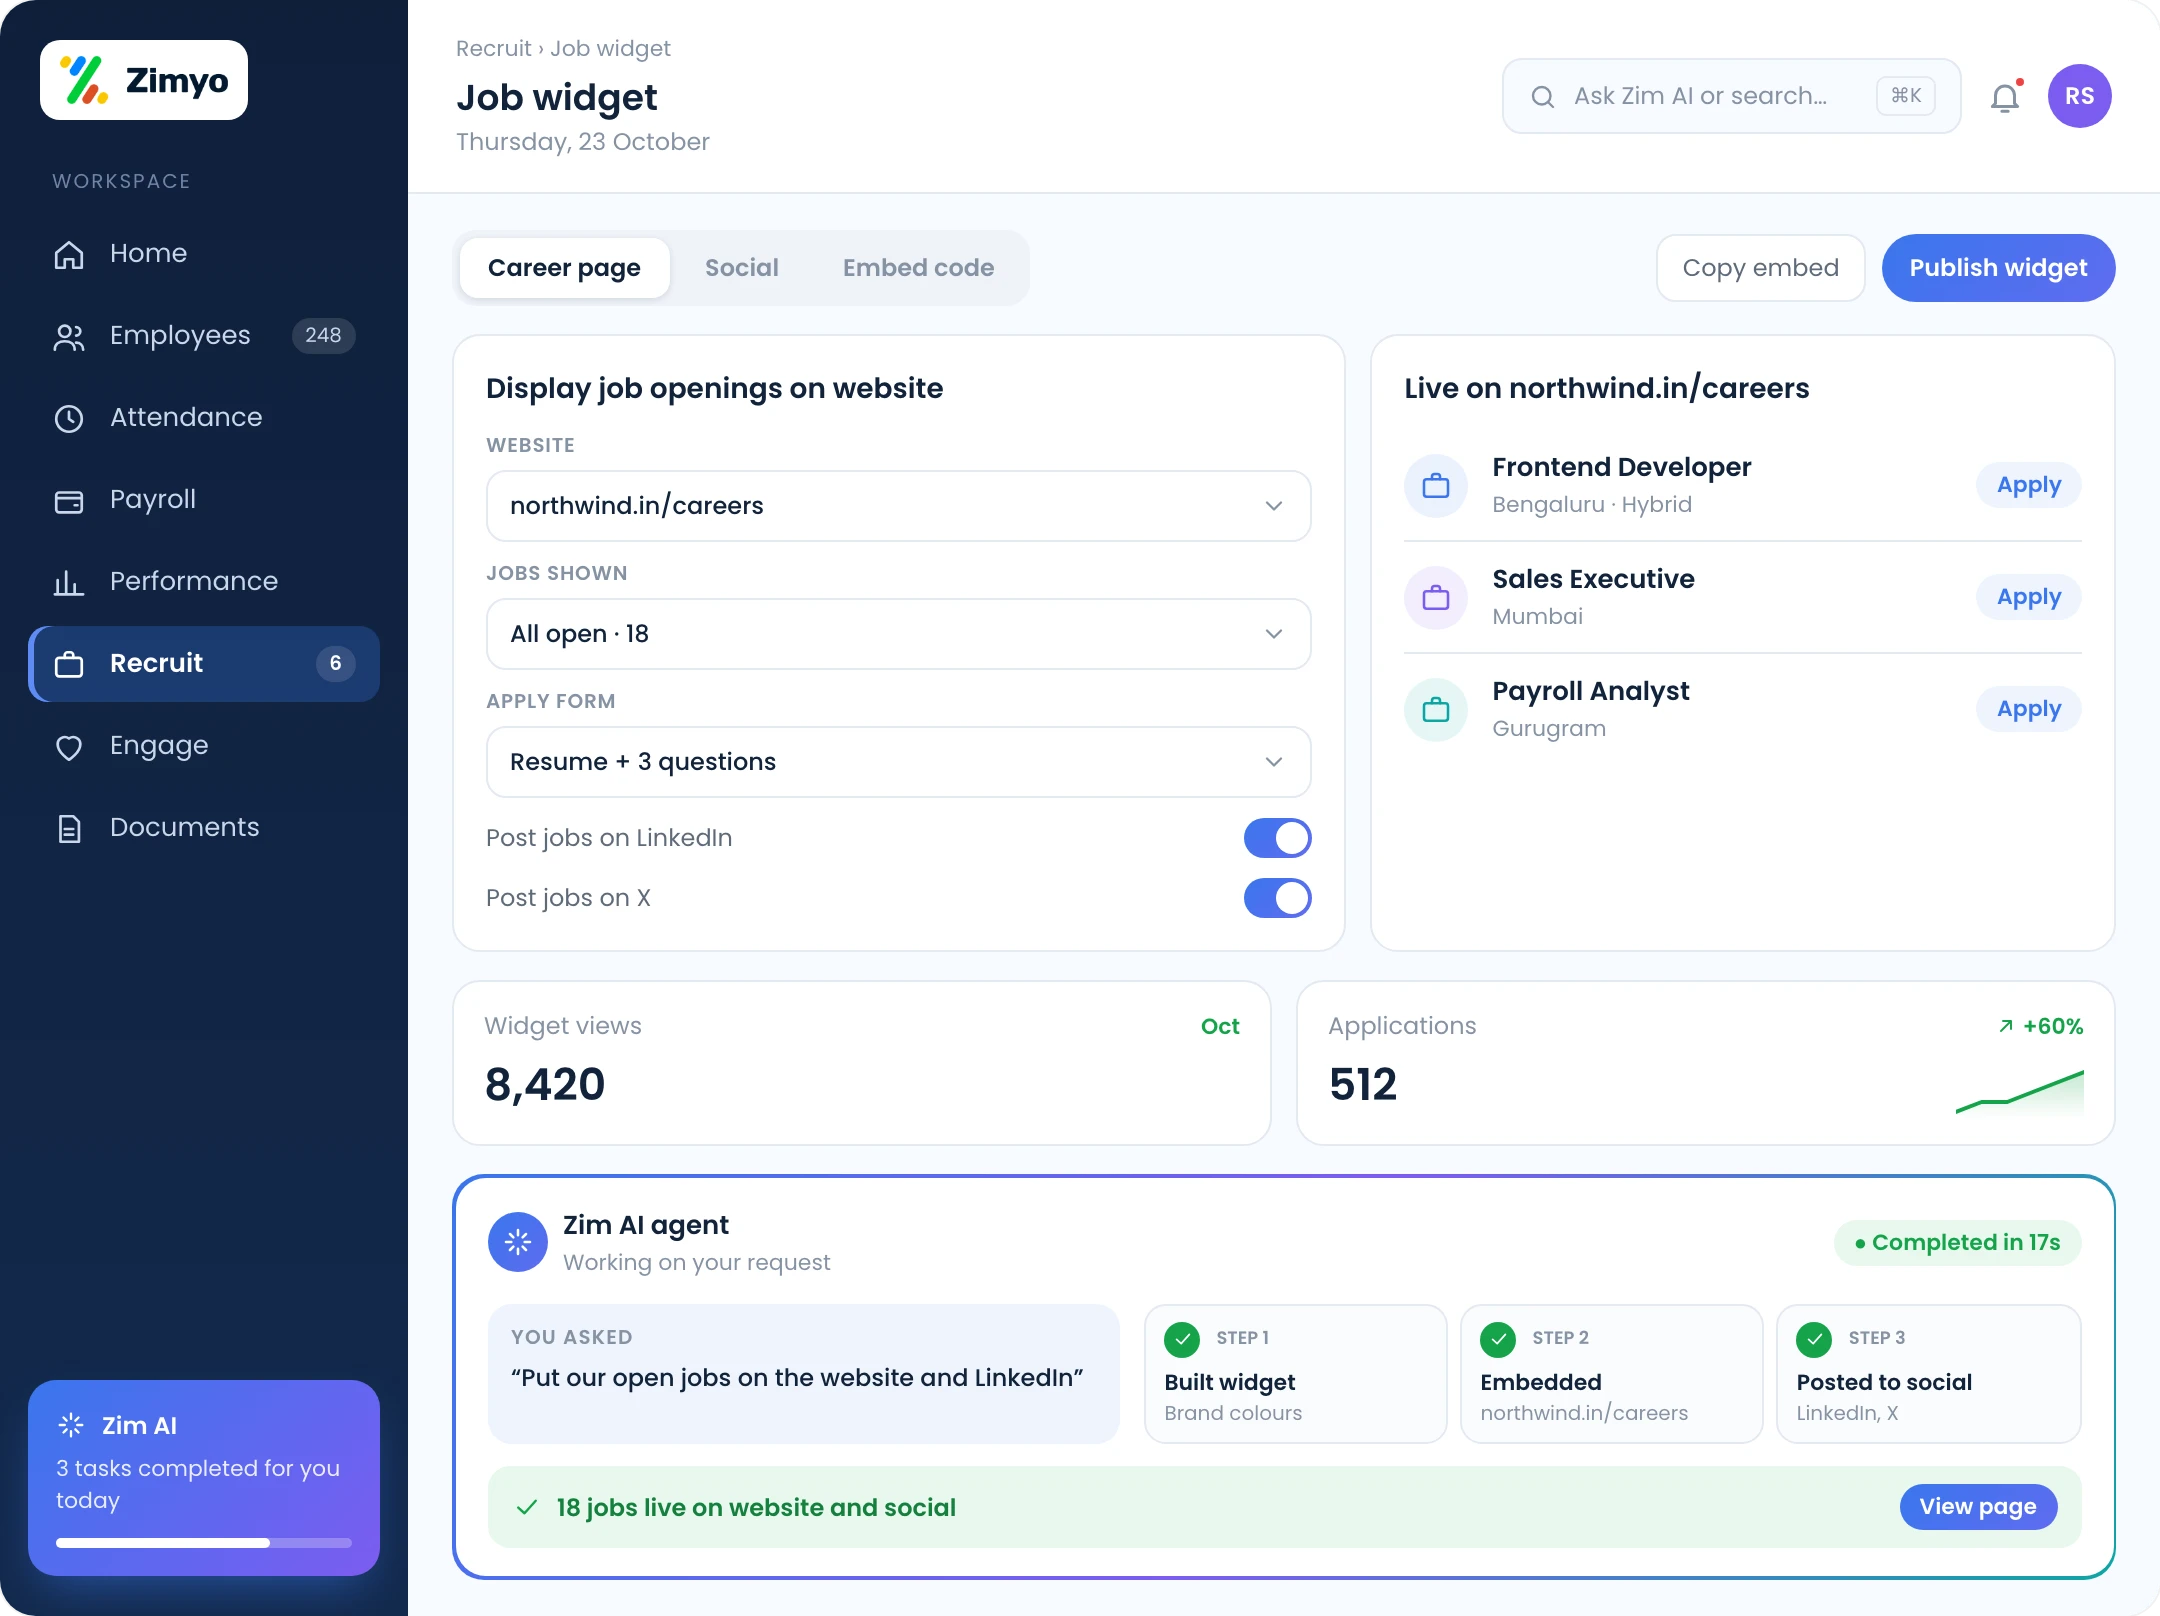Open notifications bell
The width and height of the screenshot is (2160, 1616).
pos(2005,97)
